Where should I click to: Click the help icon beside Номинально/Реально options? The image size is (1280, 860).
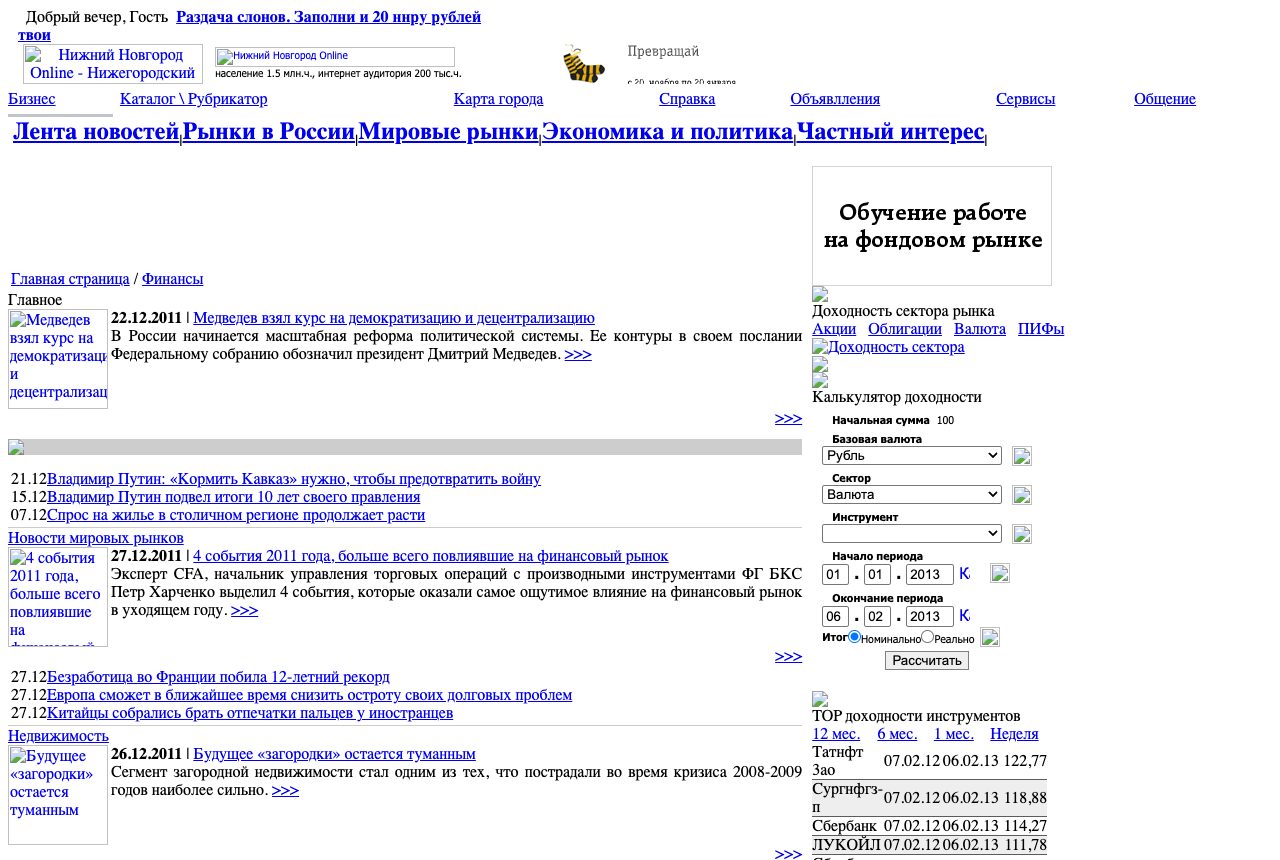pos(989,637)
